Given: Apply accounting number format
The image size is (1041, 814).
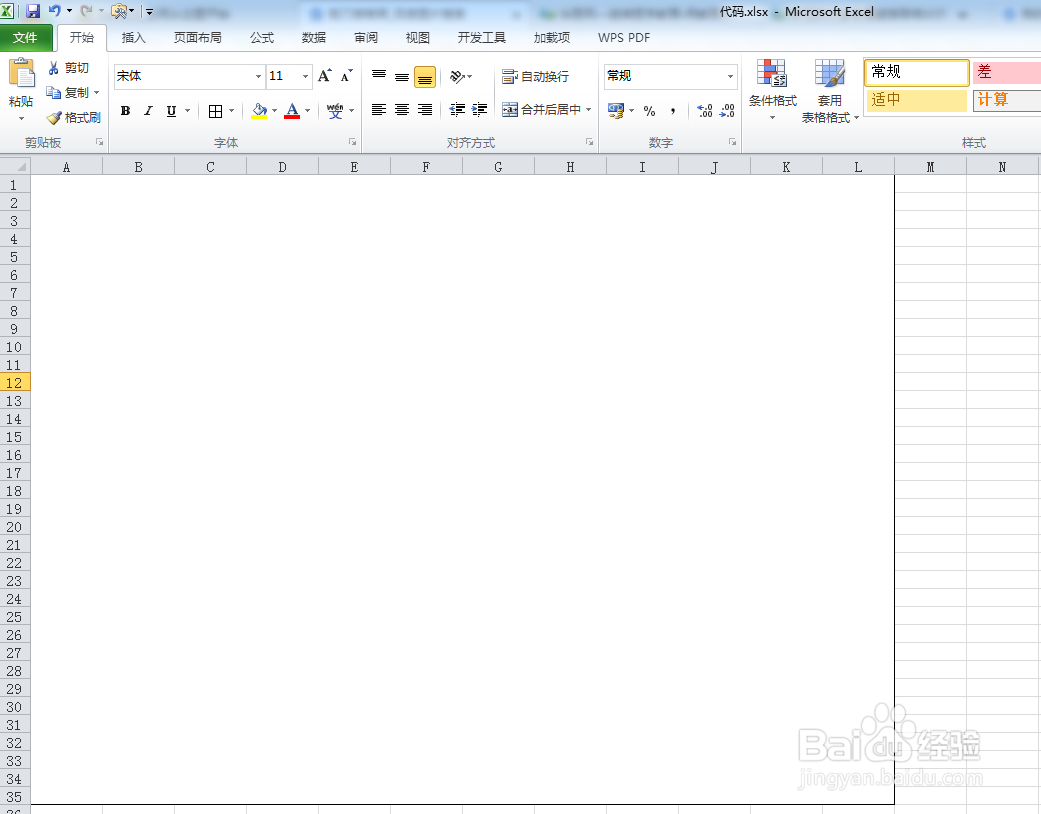Looking at the screenshot, I should pos(615,110).
